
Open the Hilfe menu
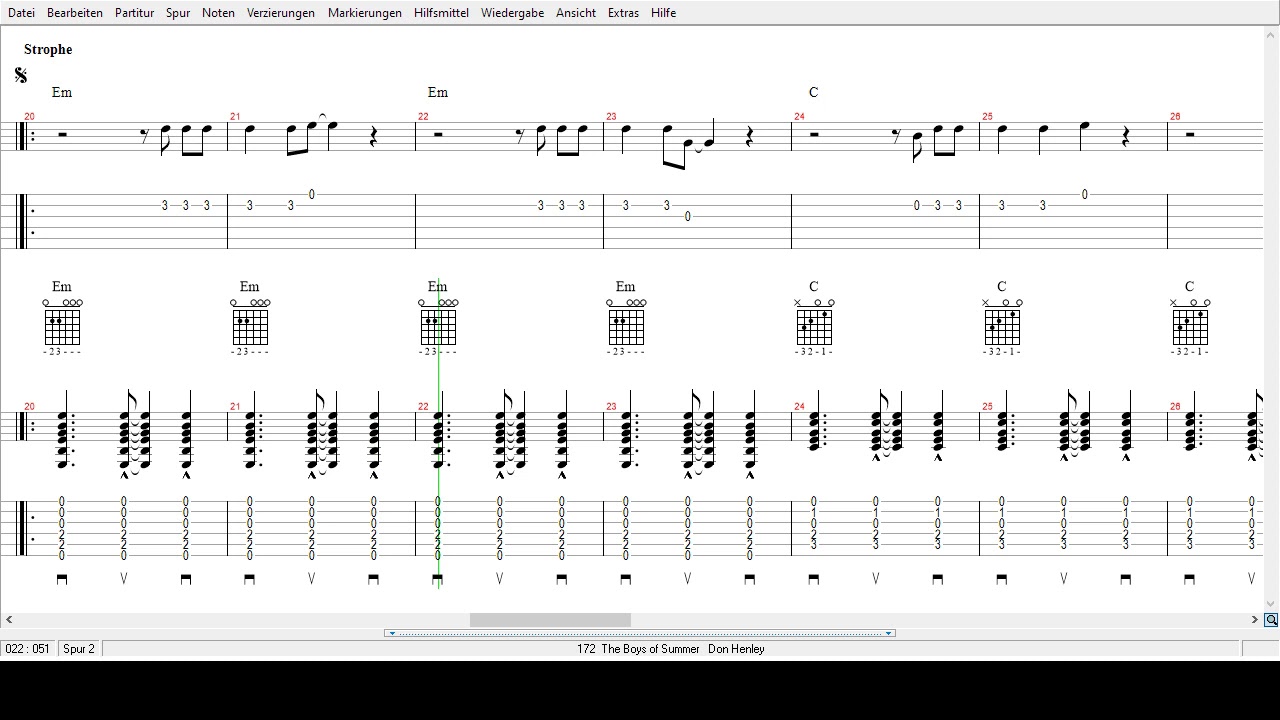pos(663,13)
